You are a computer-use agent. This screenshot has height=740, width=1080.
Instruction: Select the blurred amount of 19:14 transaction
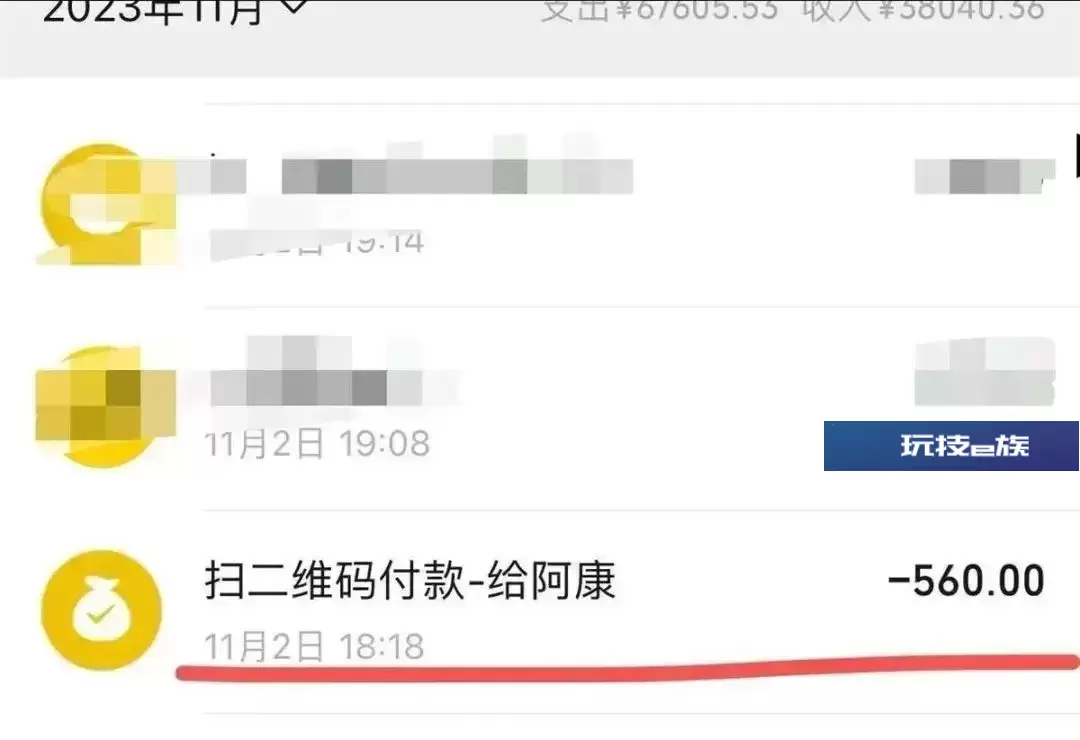(985, 176)
